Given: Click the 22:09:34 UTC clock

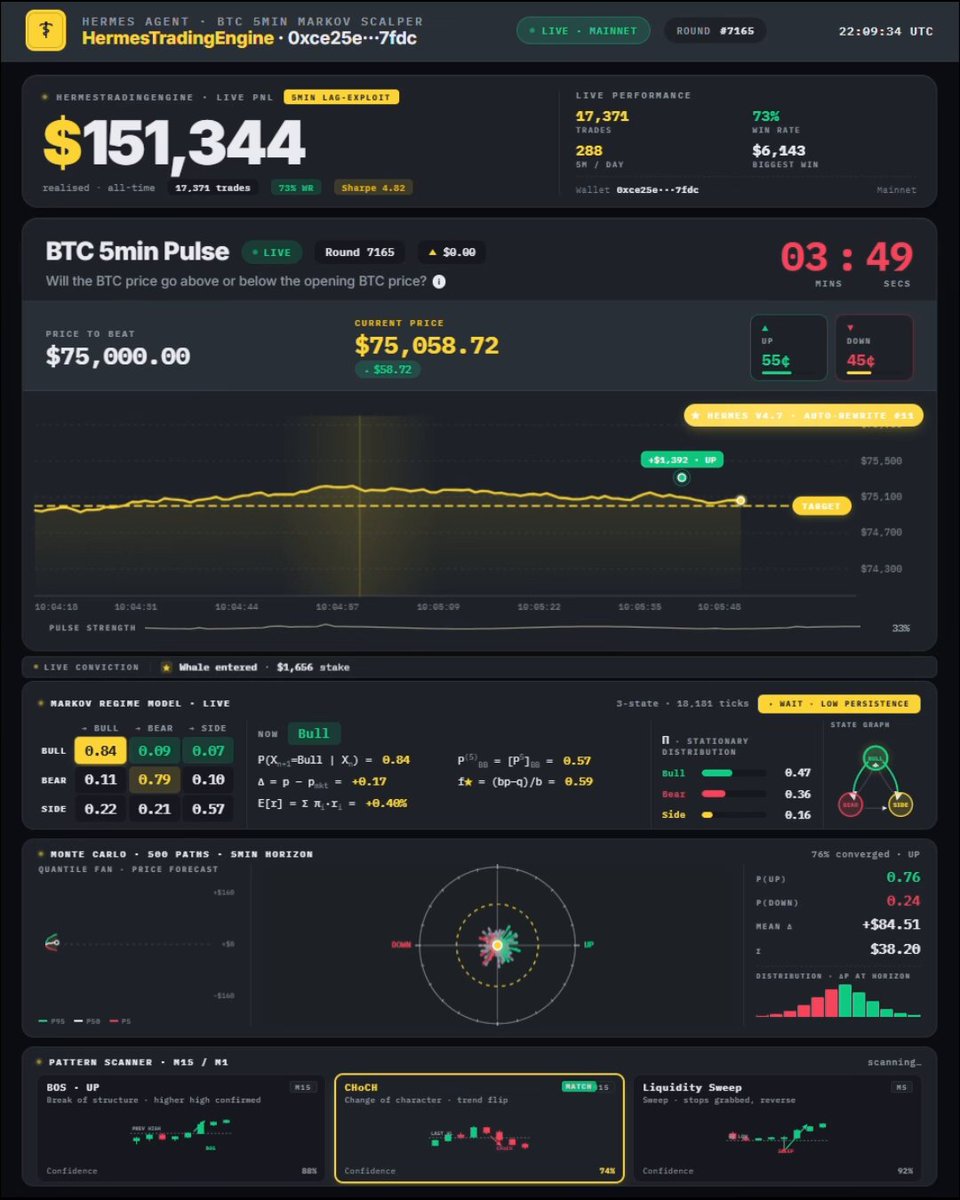Looking at the screenshot, I should coord(886,31).
